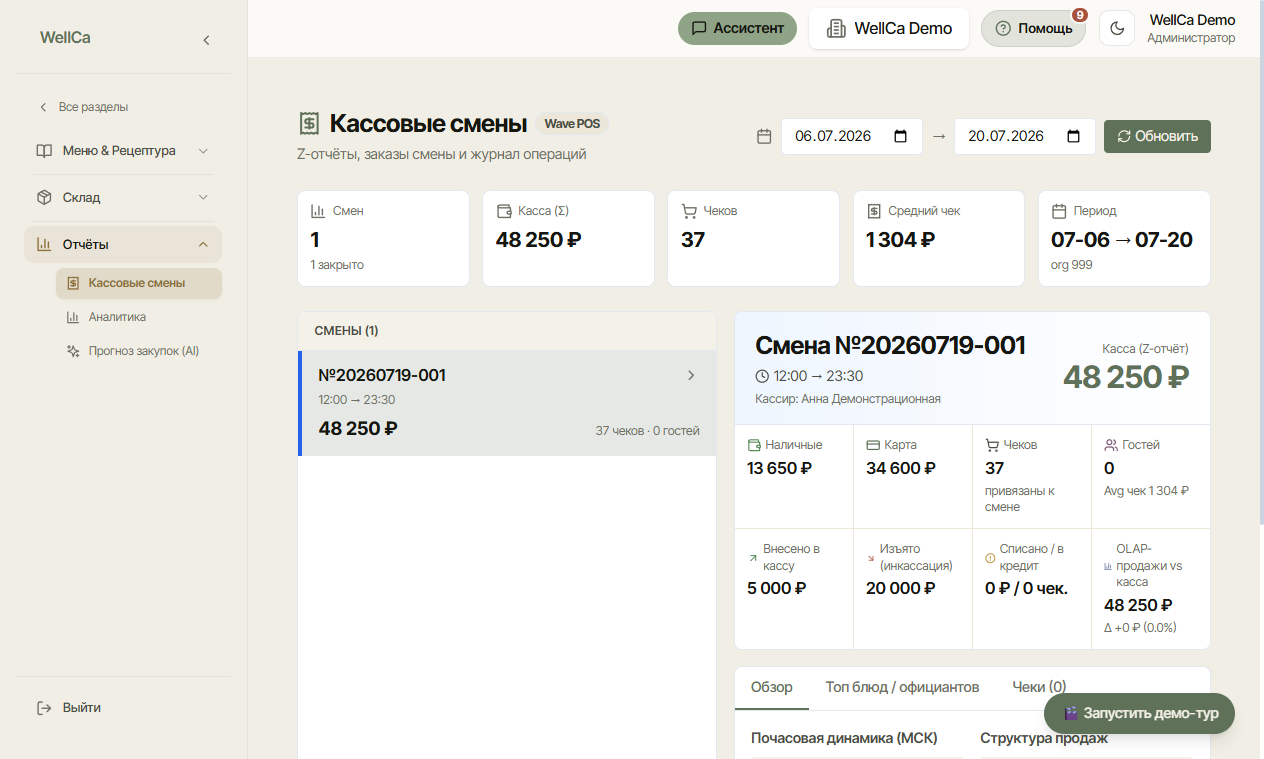Click the start date field 06.07.2026
The height and width of the screenshot is (759, 1264).
coord(852,136)
